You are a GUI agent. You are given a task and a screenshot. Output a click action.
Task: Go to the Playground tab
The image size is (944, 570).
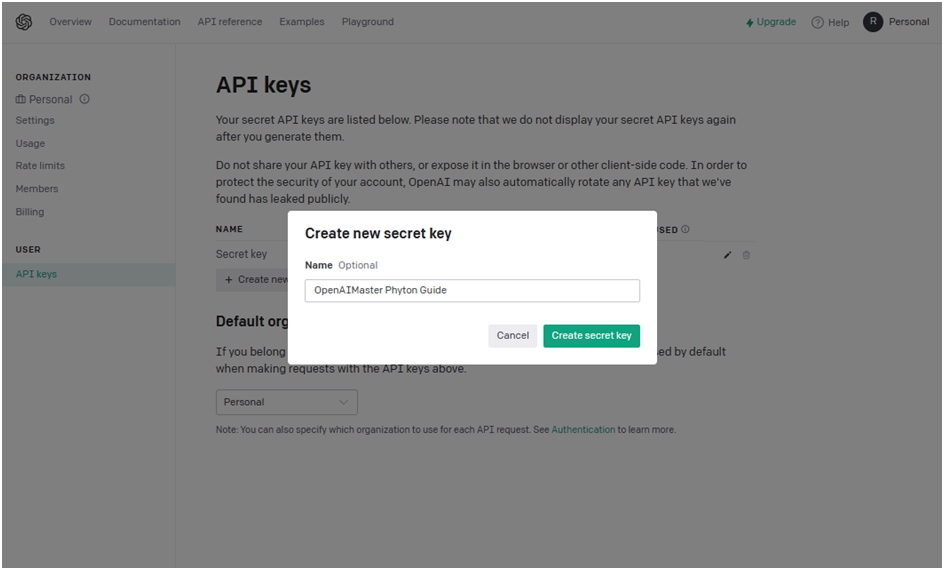coord(368,22)
